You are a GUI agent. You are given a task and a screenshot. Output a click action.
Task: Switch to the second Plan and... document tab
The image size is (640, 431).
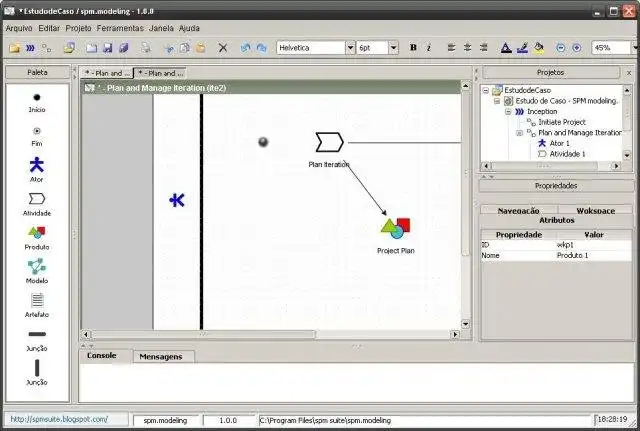pyautogui.click(x=160, y=73)
